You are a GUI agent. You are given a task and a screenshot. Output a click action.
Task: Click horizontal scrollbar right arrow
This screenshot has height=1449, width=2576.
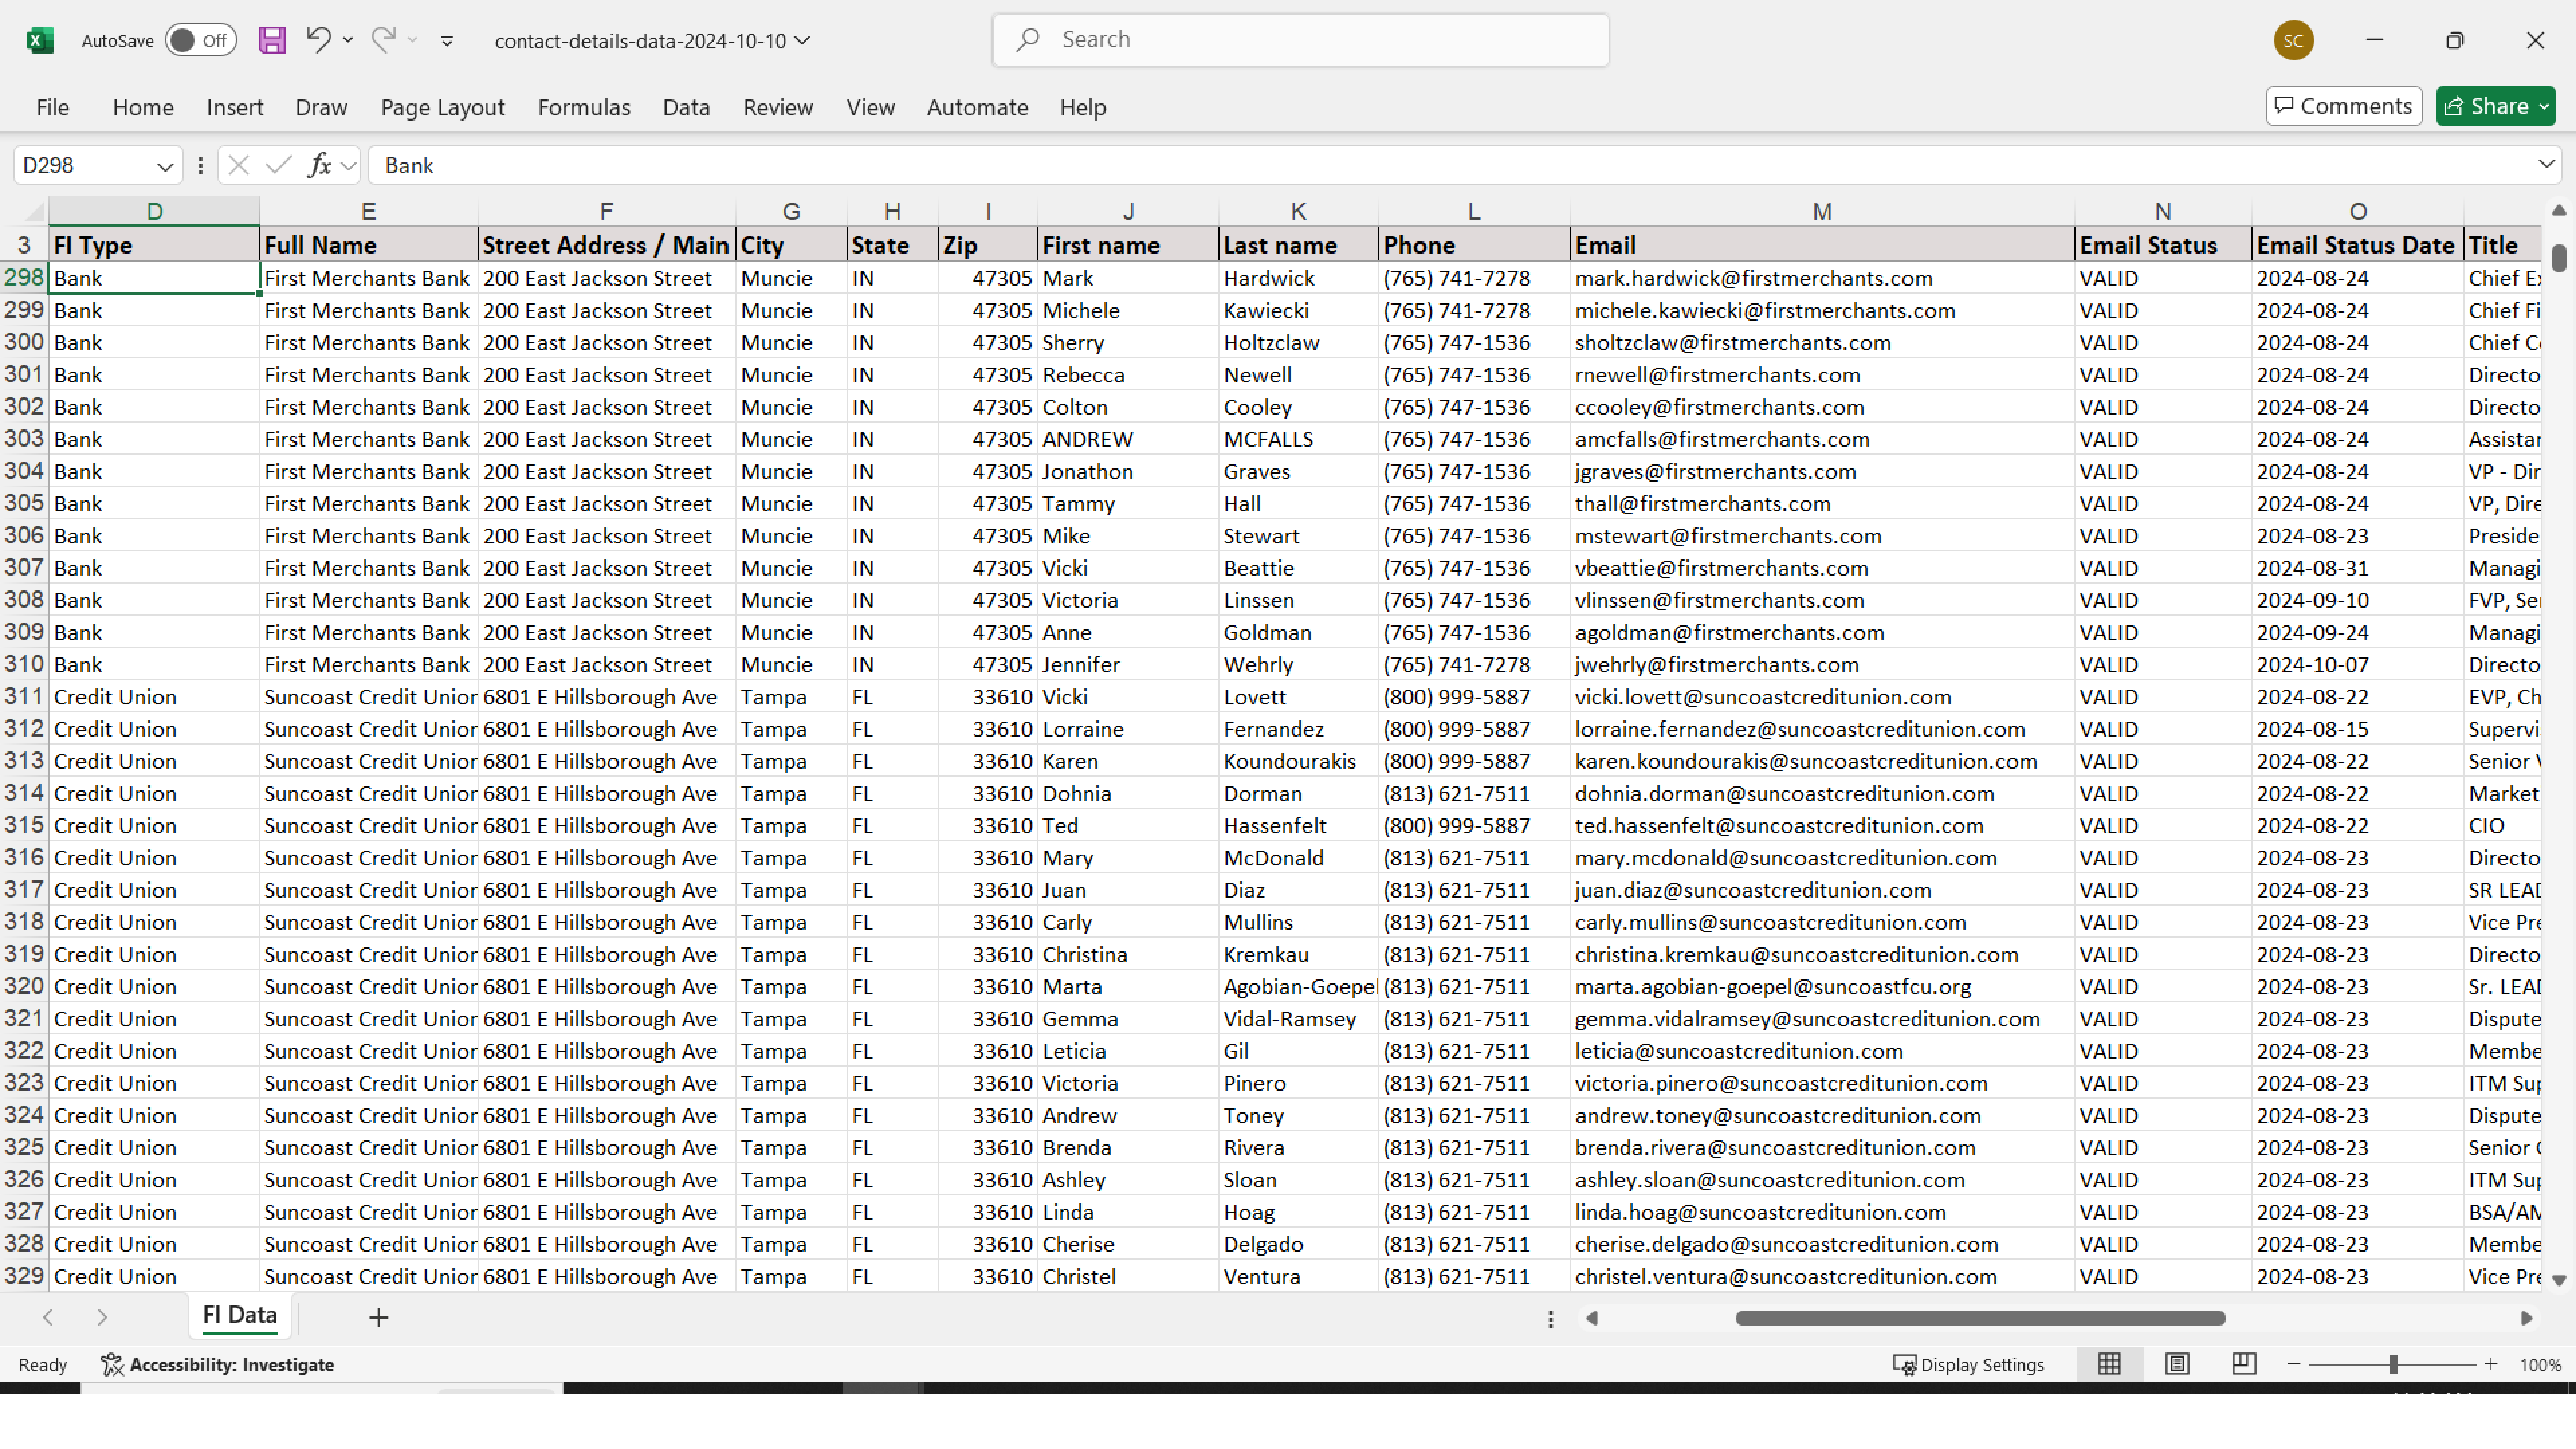click(x=2526, y=1318)
